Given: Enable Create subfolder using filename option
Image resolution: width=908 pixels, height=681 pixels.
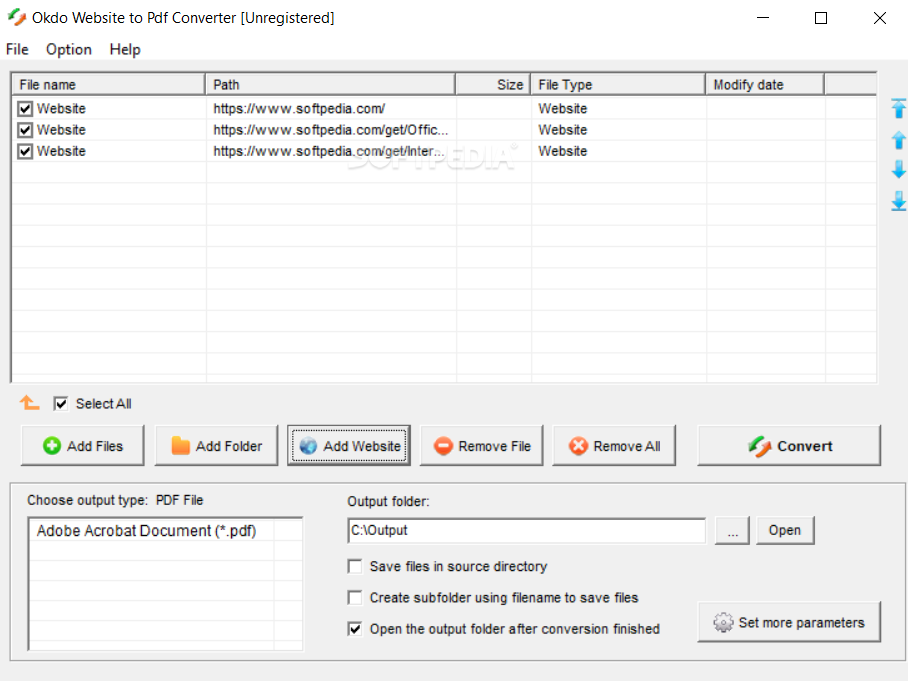Looking at the screenshot, I should (355, 598).
